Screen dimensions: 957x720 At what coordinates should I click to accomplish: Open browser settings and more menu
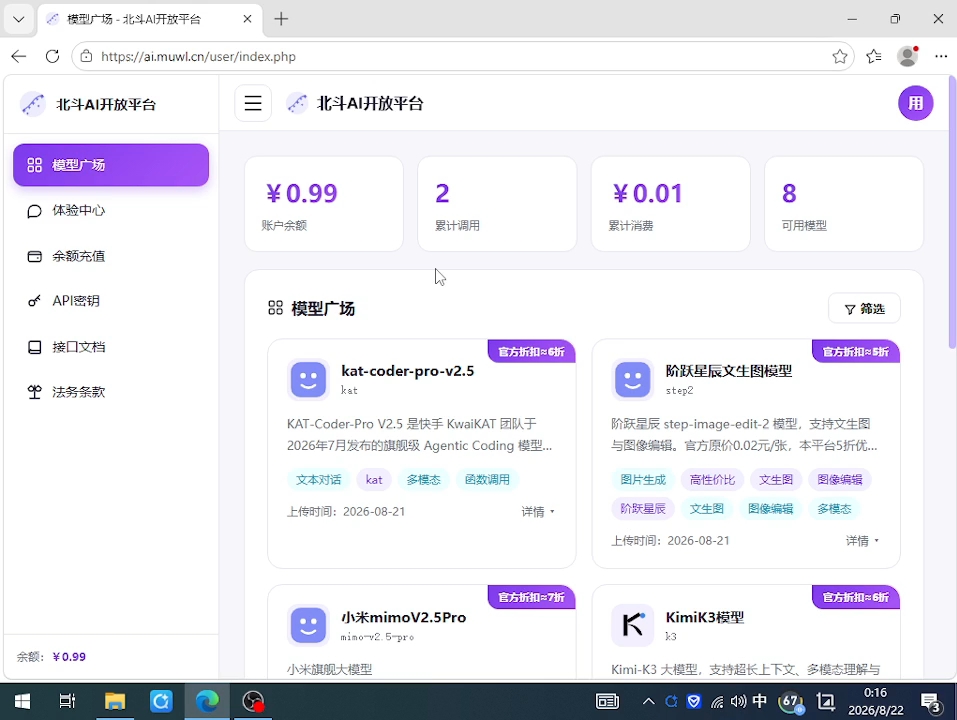[x=941, y=56]
